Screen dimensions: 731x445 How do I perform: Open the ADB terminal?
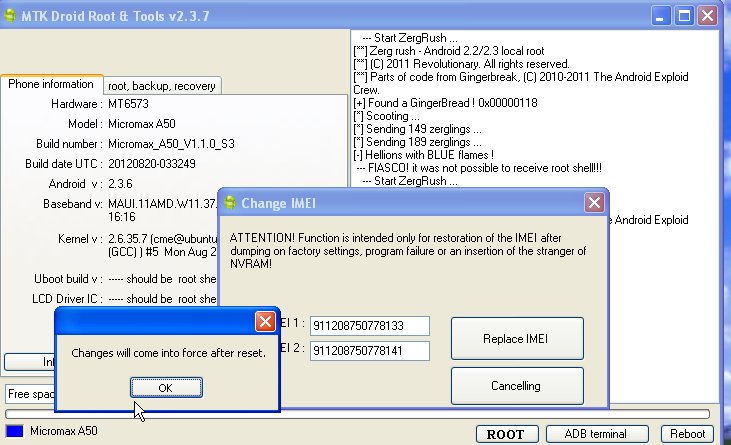[594, 434]
